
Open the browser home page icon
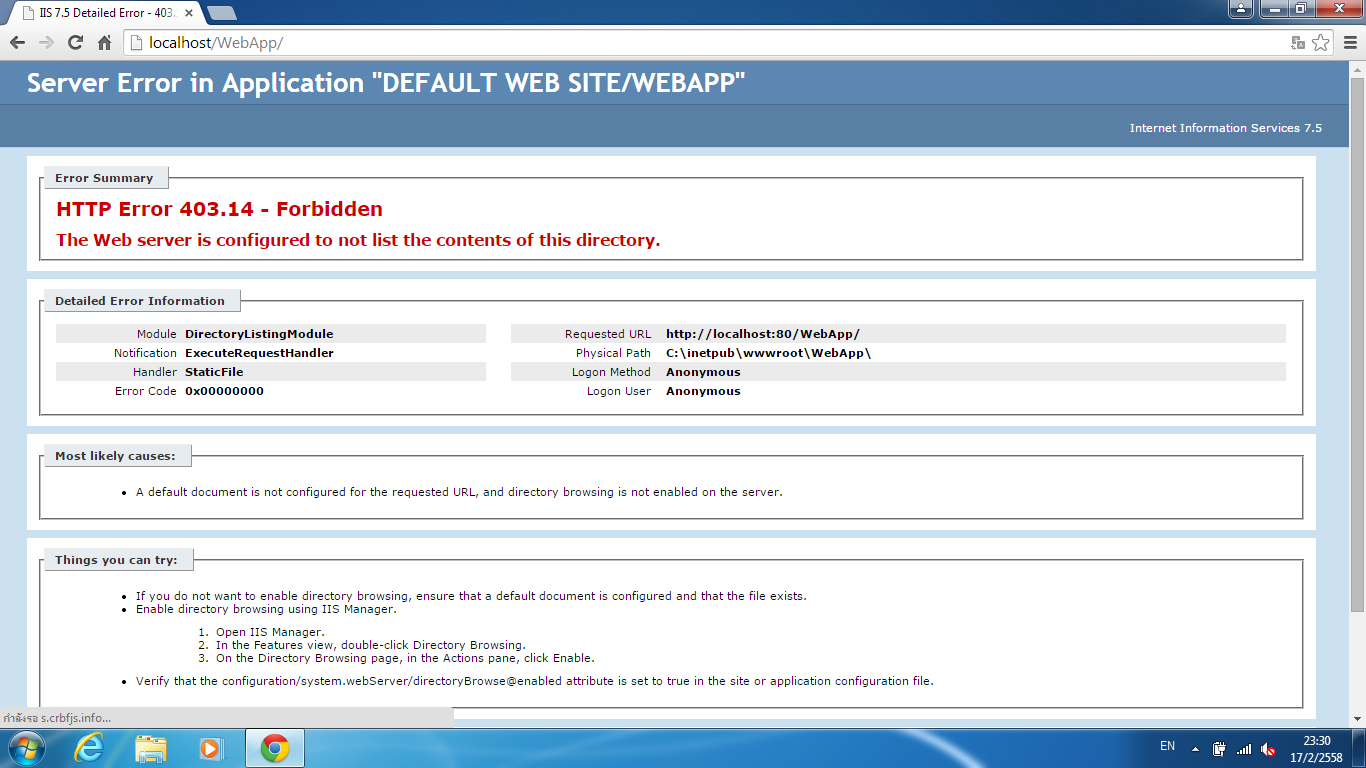[104, 43]
